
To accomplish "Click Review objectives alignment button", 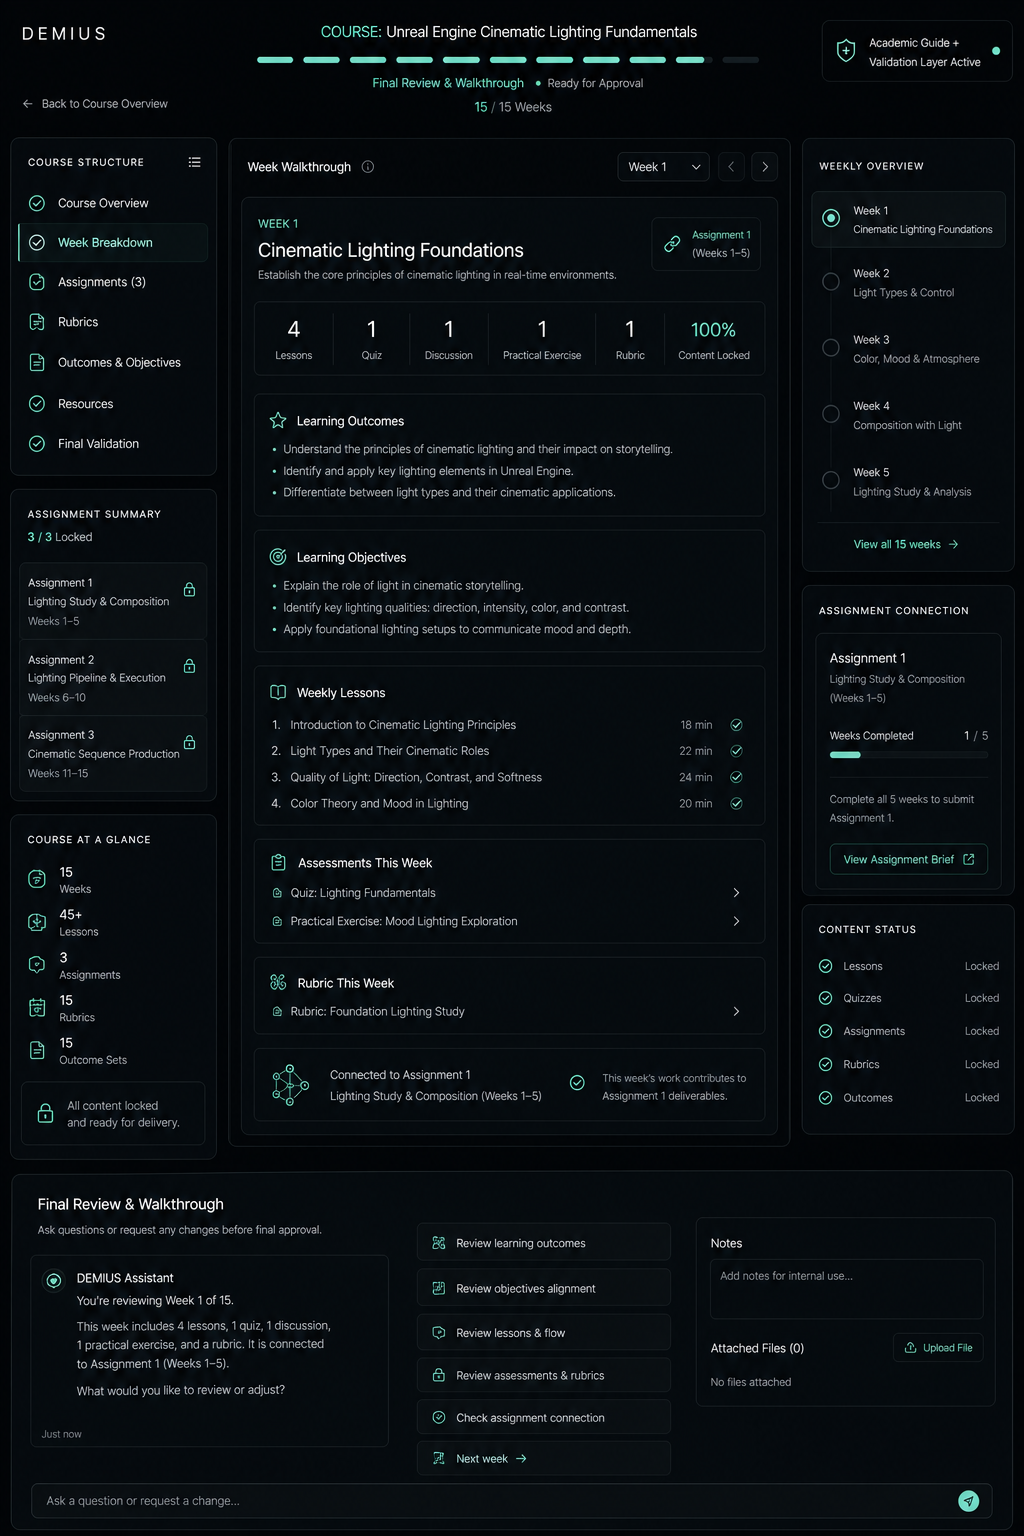I will point(543,1289).
